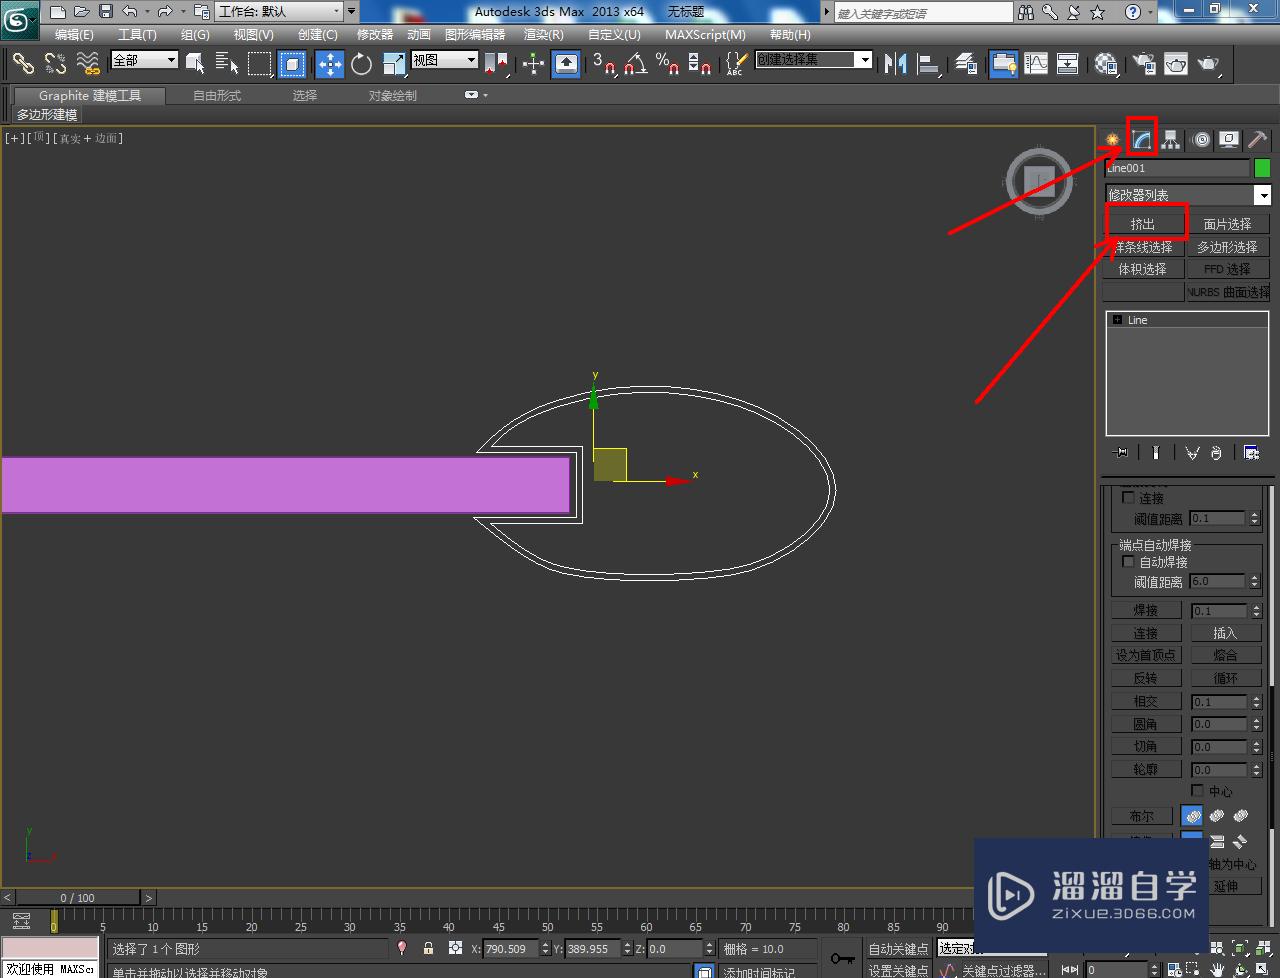Click the 设为首顶点 button

point(1146,655)
